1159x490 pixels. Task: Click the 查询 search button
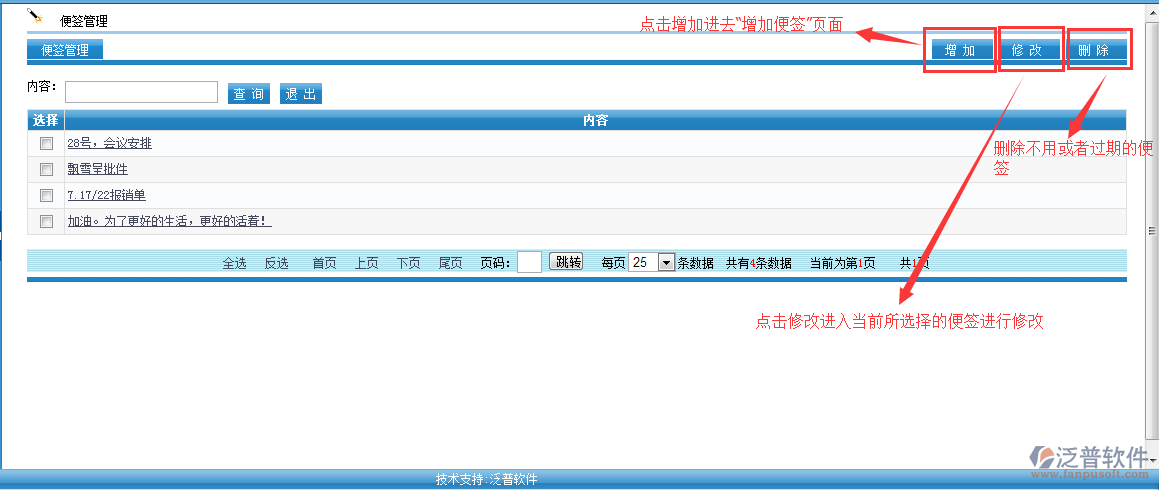click(248, 94)
